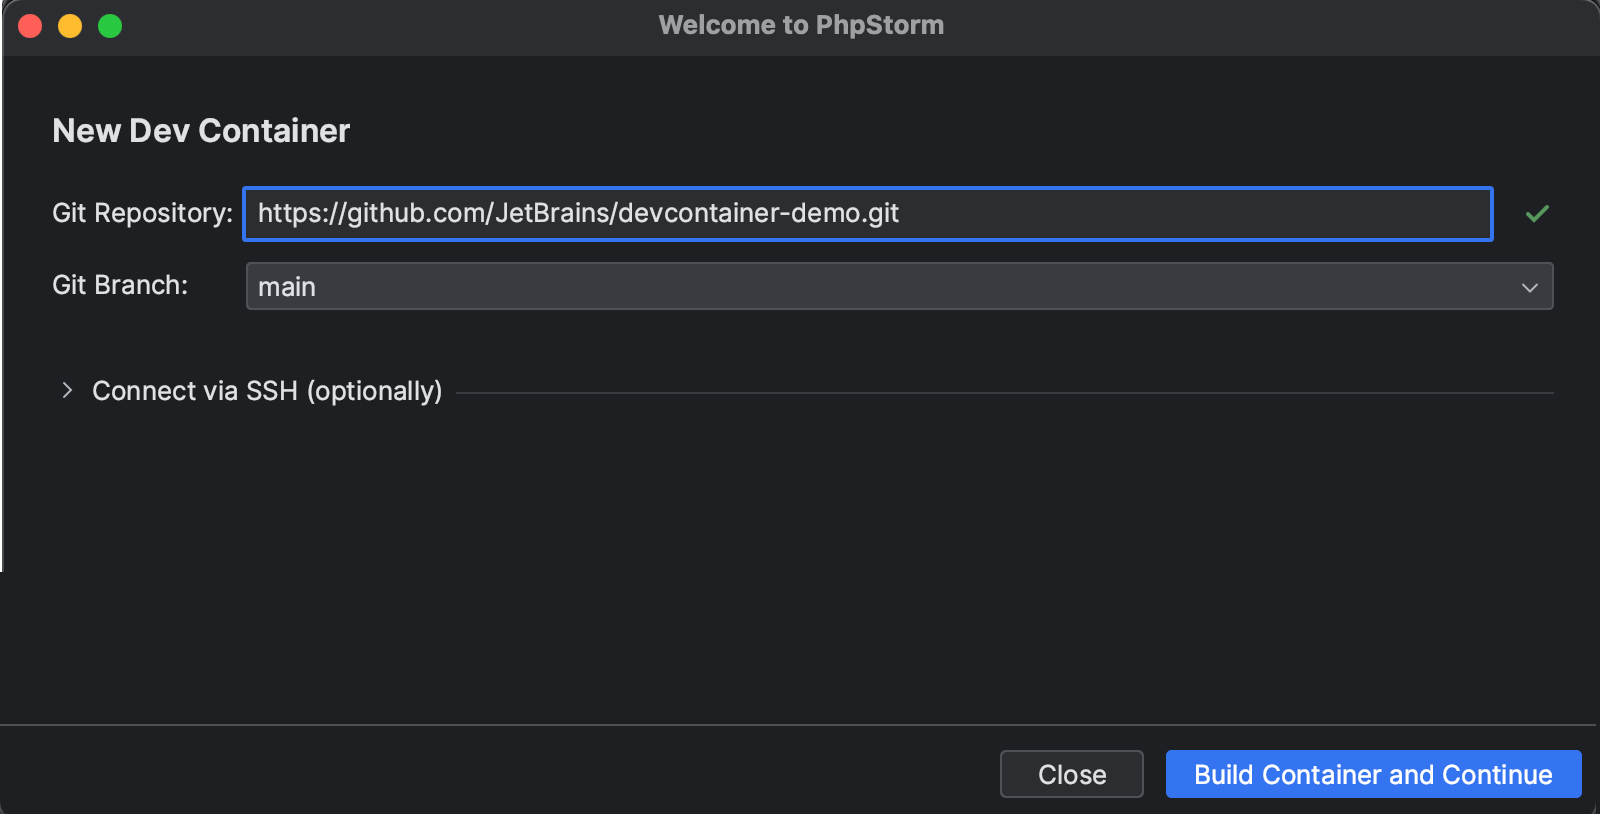1600x814 pixels.
Task: Click the devcontainer-demo.git text in the URL
Action: [758, 213]
